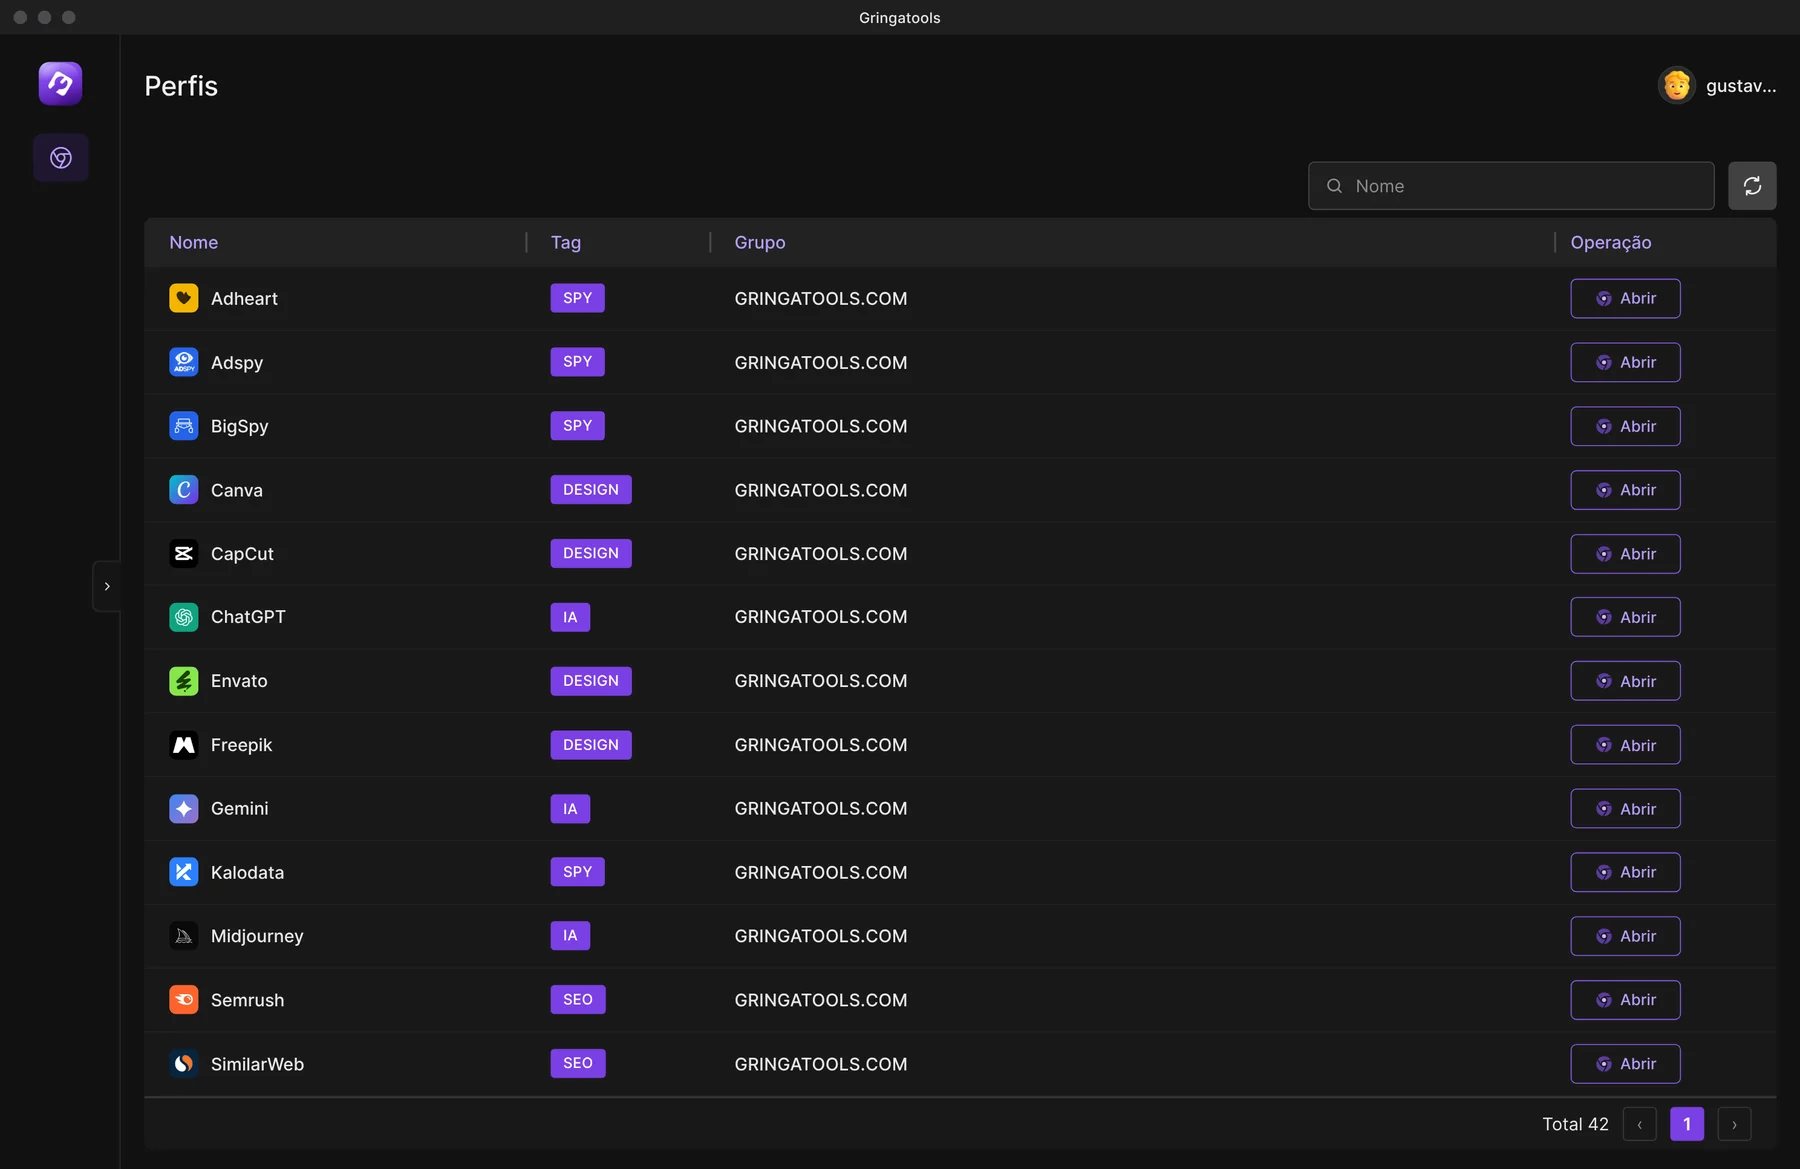
Task: Refresh the profiles list
Action: point(1752,186)
